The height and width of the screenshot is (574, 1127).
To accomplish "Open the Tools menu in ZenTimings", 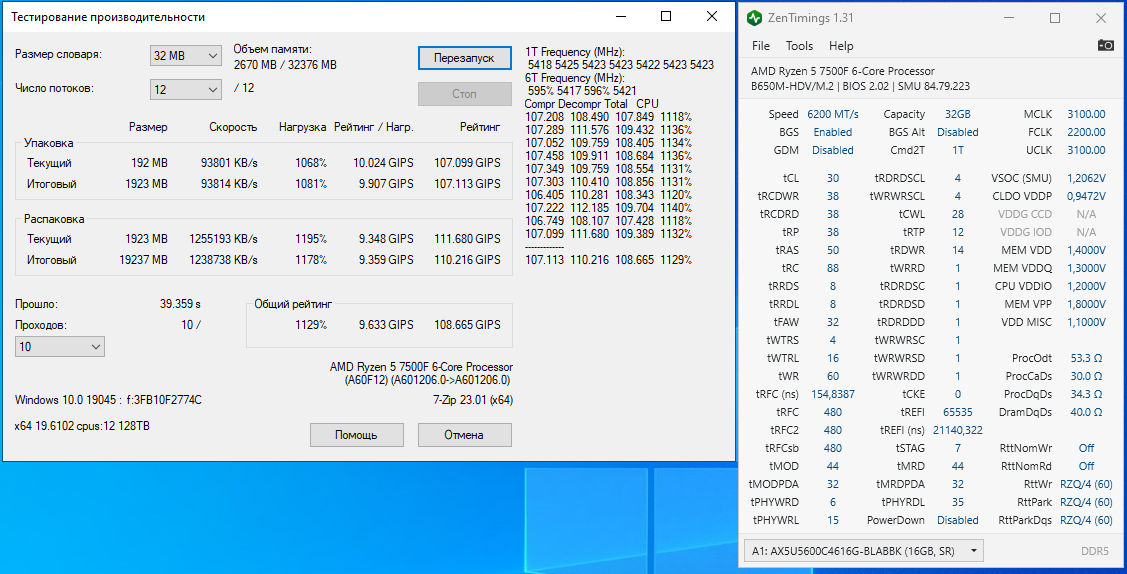I will 799,46.
